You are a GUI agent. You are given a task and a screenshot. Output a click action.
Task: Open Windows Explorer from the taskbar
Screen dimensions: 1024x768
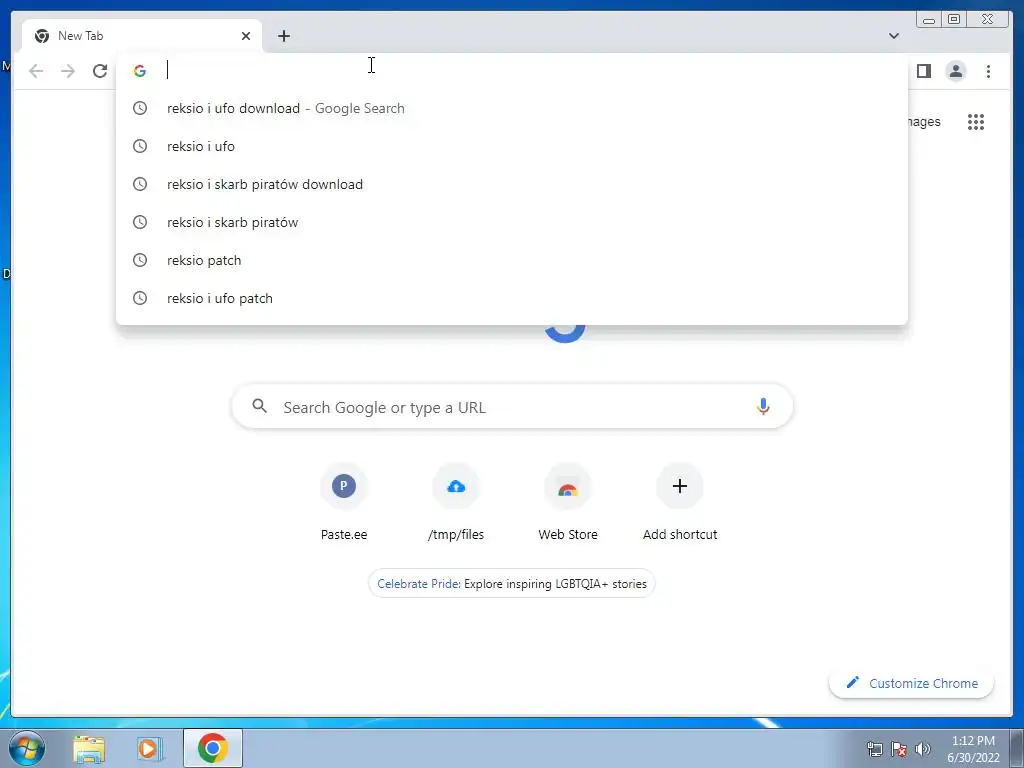(89, 748)
